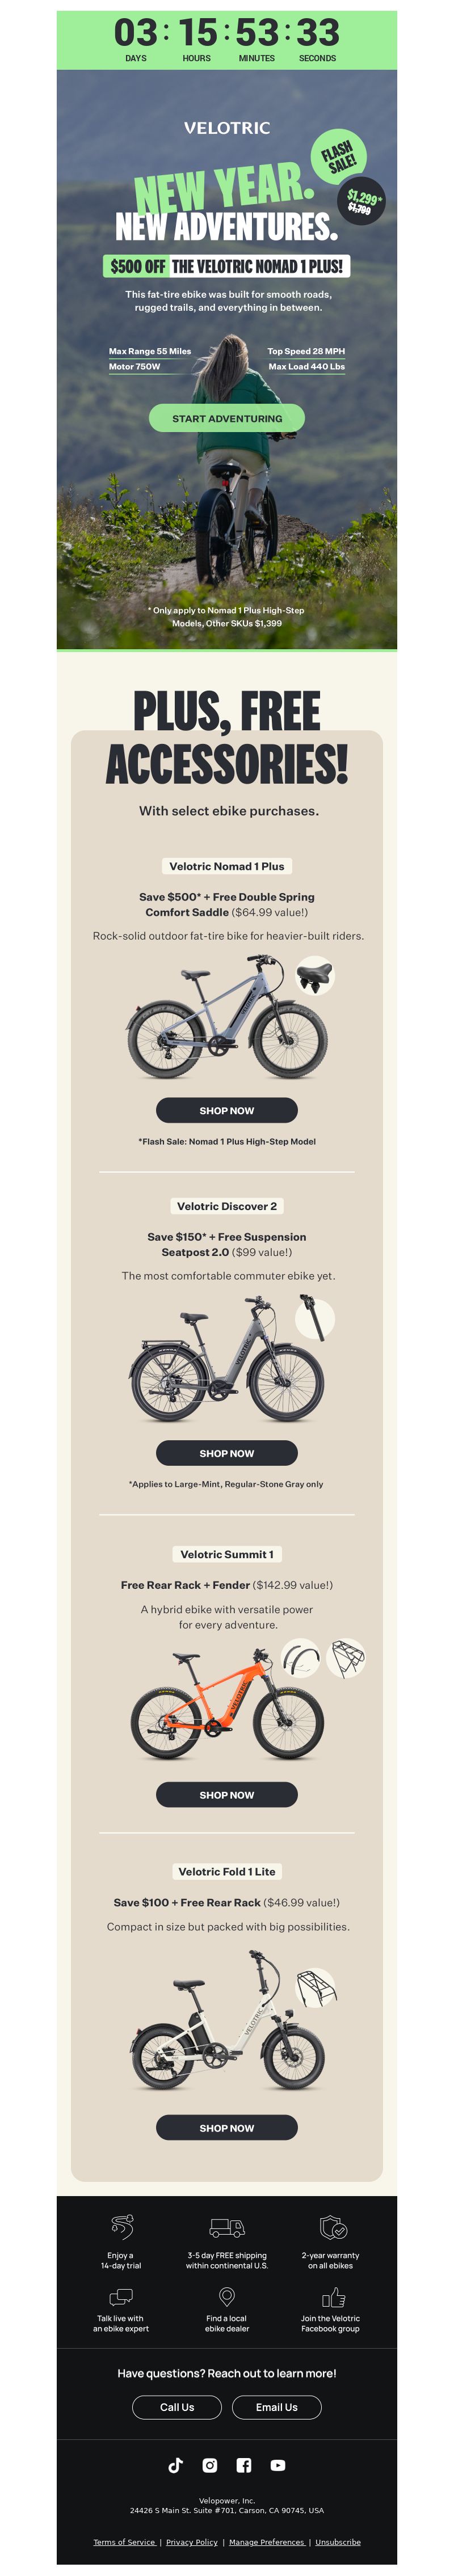Click the Facebook group thumbs-up icon

333,2296
